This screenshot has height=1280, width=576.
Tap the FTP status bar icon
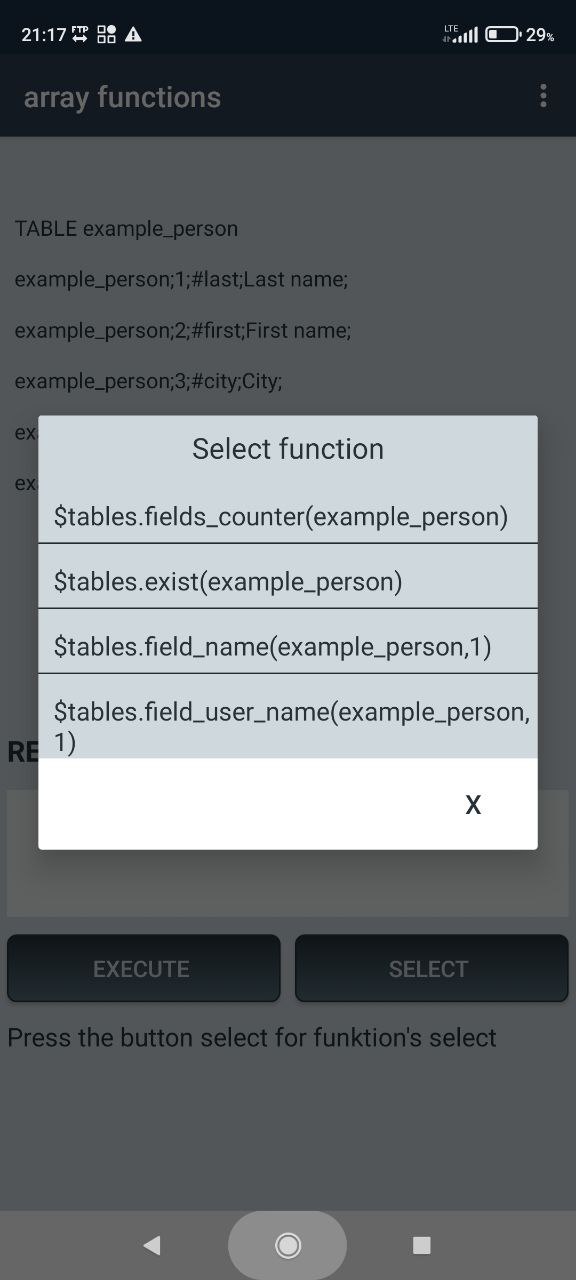coord(81,34)
